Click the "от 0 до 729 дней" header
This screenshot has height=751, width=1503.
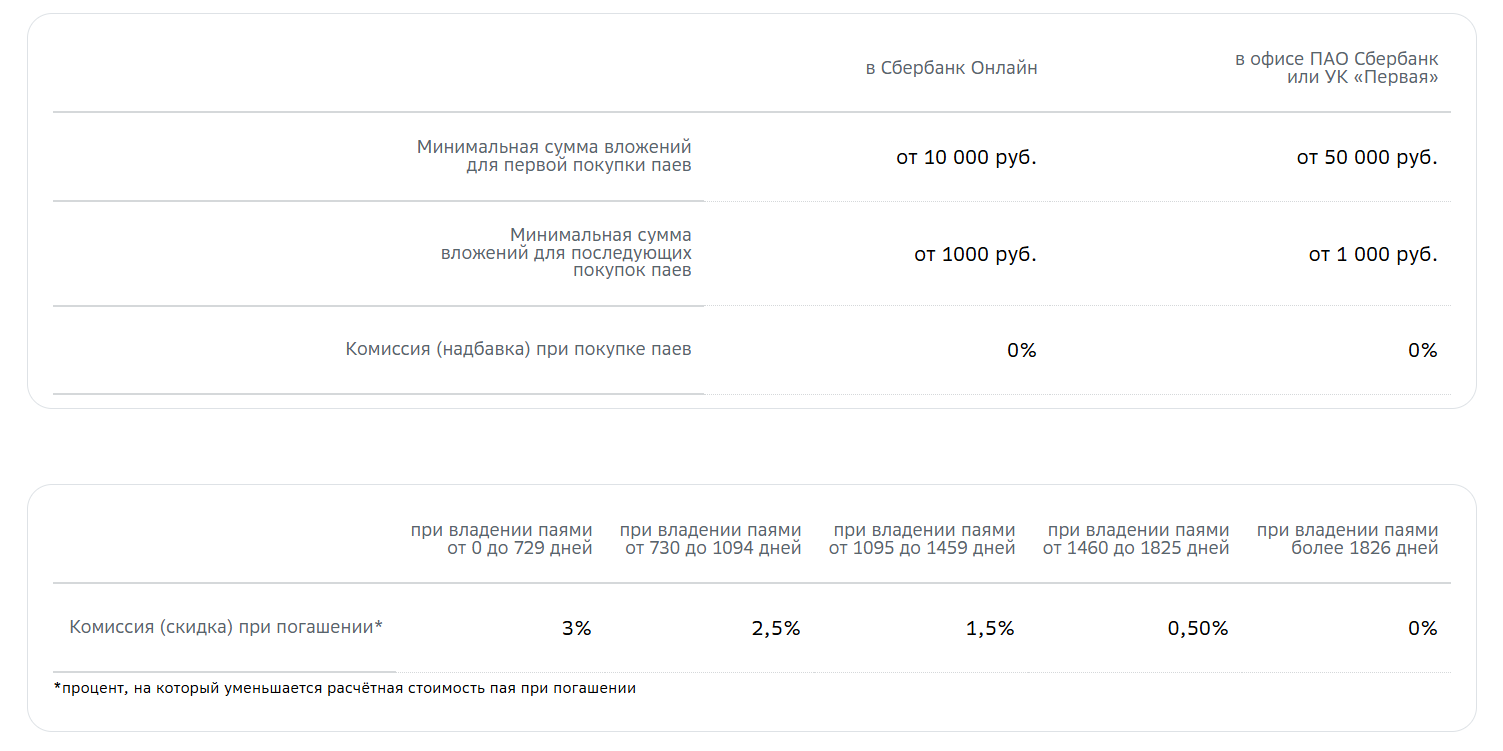[501, 539]
